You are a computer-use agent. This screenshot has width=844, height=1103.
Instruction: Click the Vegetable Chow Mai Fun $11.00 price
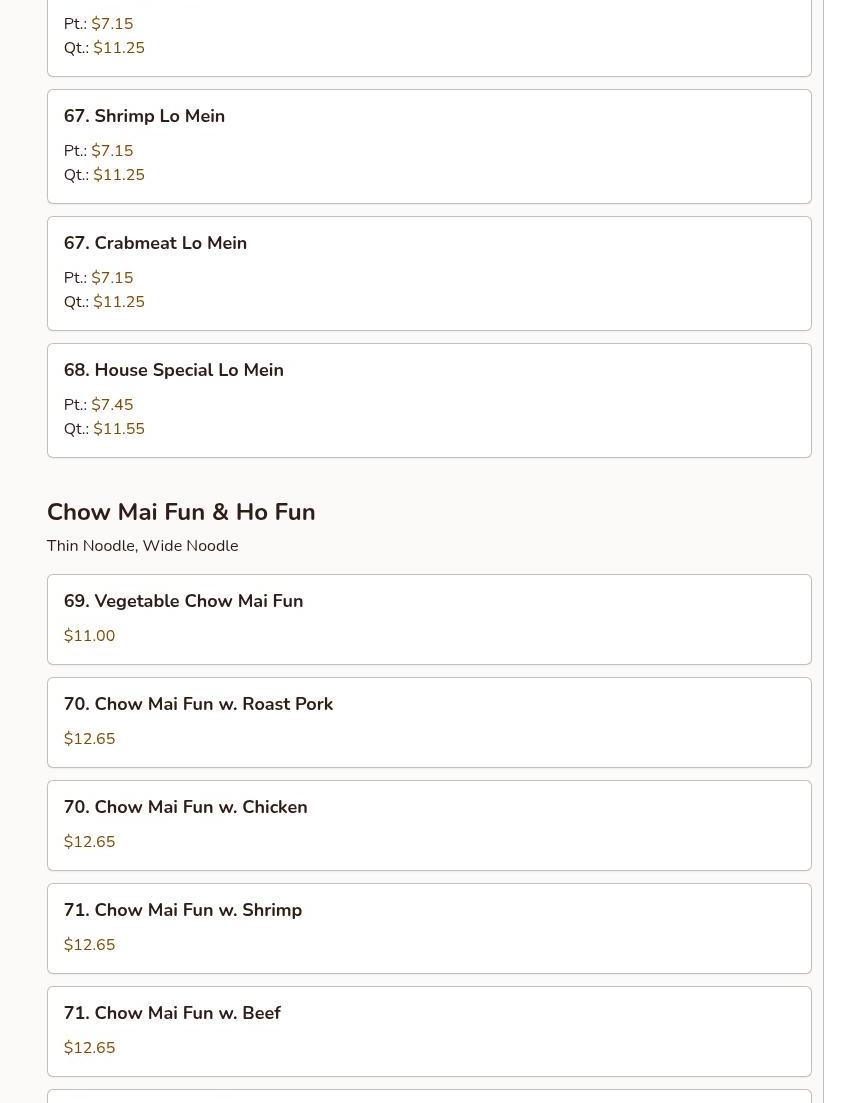[x=89, y=636]
